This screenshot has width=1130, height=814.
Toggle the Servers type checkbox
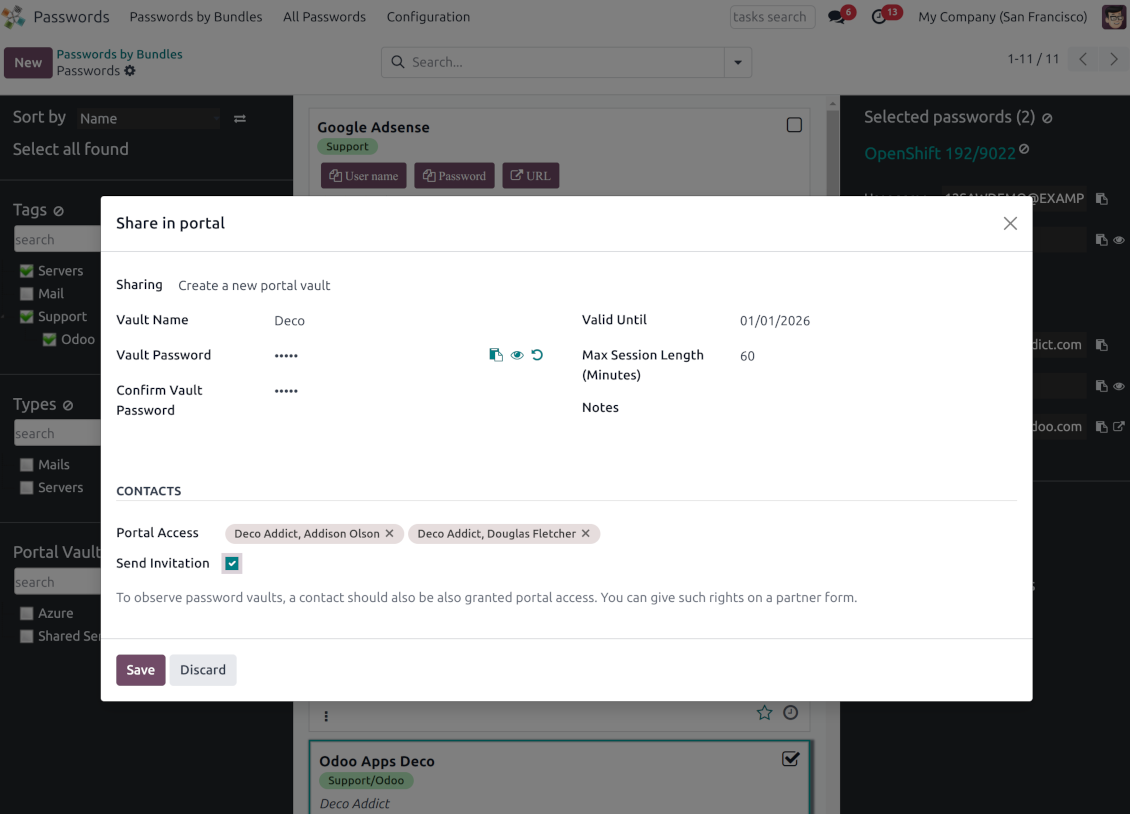click(27, 488)
